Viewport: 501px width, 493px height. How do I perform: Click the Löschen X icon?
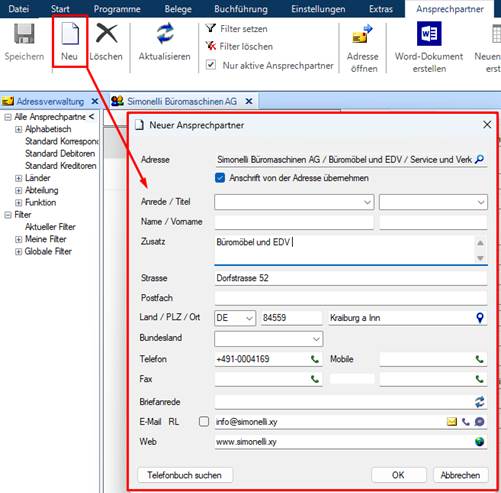(x=106, y=34)
